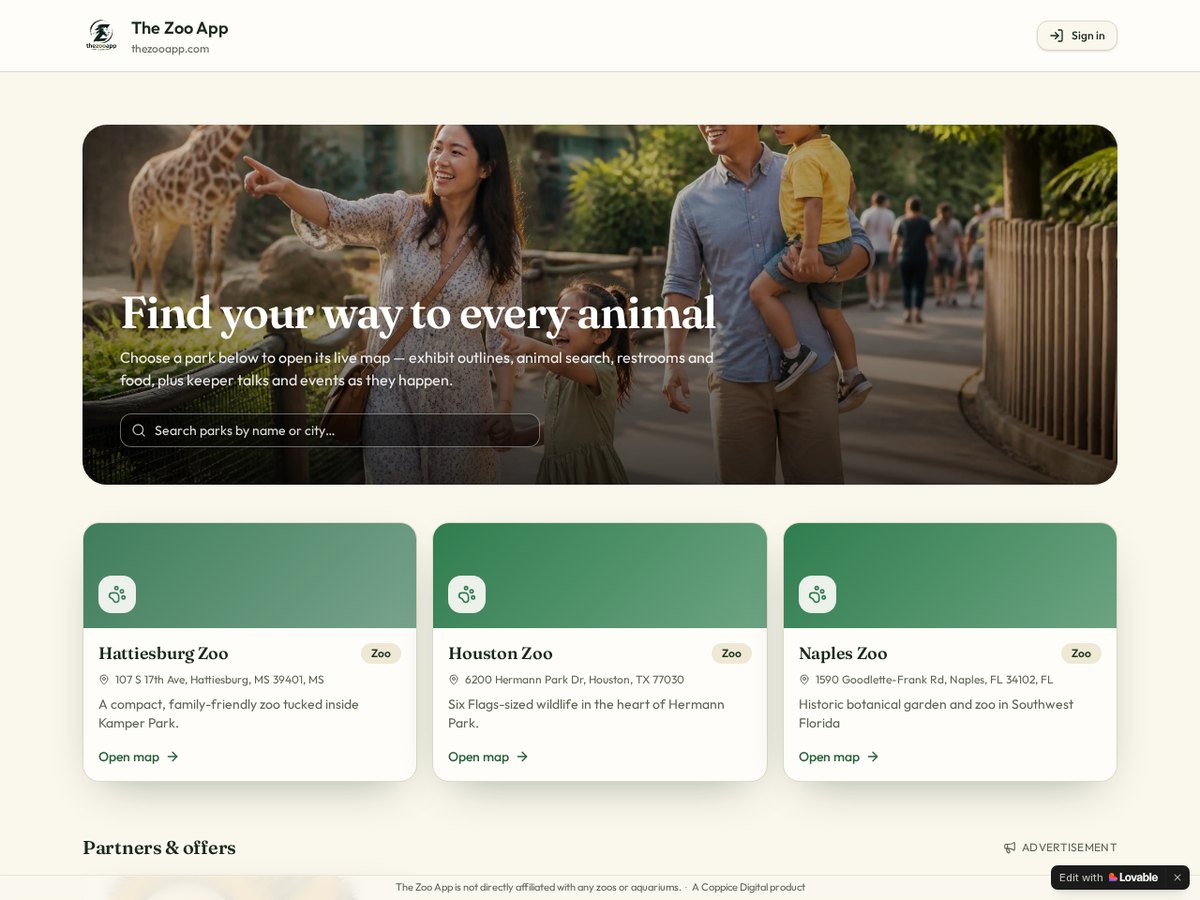Click the Sign in button
This screenshot has height=900, width=1200.
(1077, 36)
